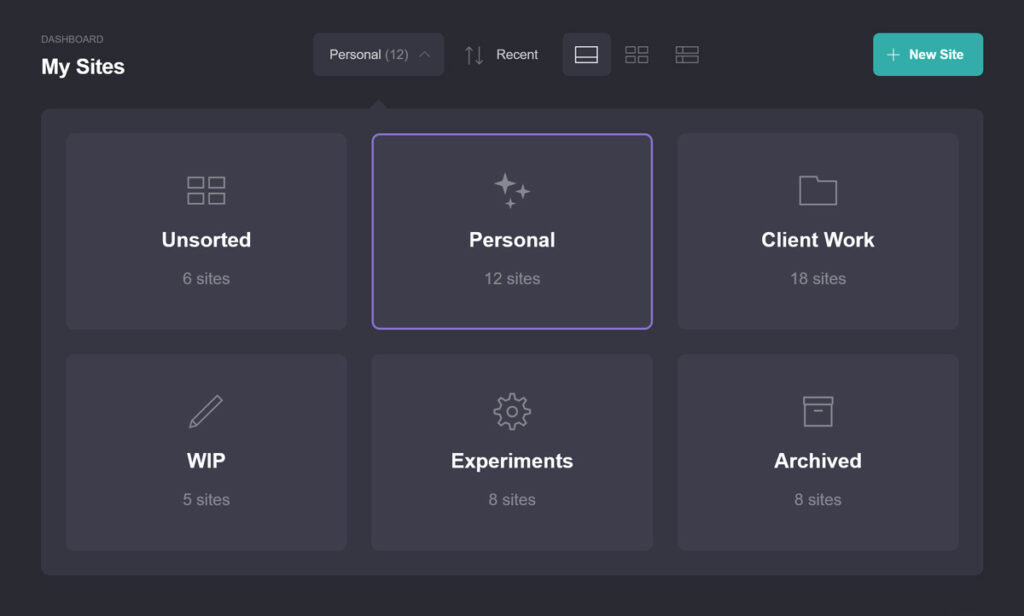The height and width of the screenshot is (616, 1024).
Task: Click the gear icon on the Experiments card
Action: 512,411
